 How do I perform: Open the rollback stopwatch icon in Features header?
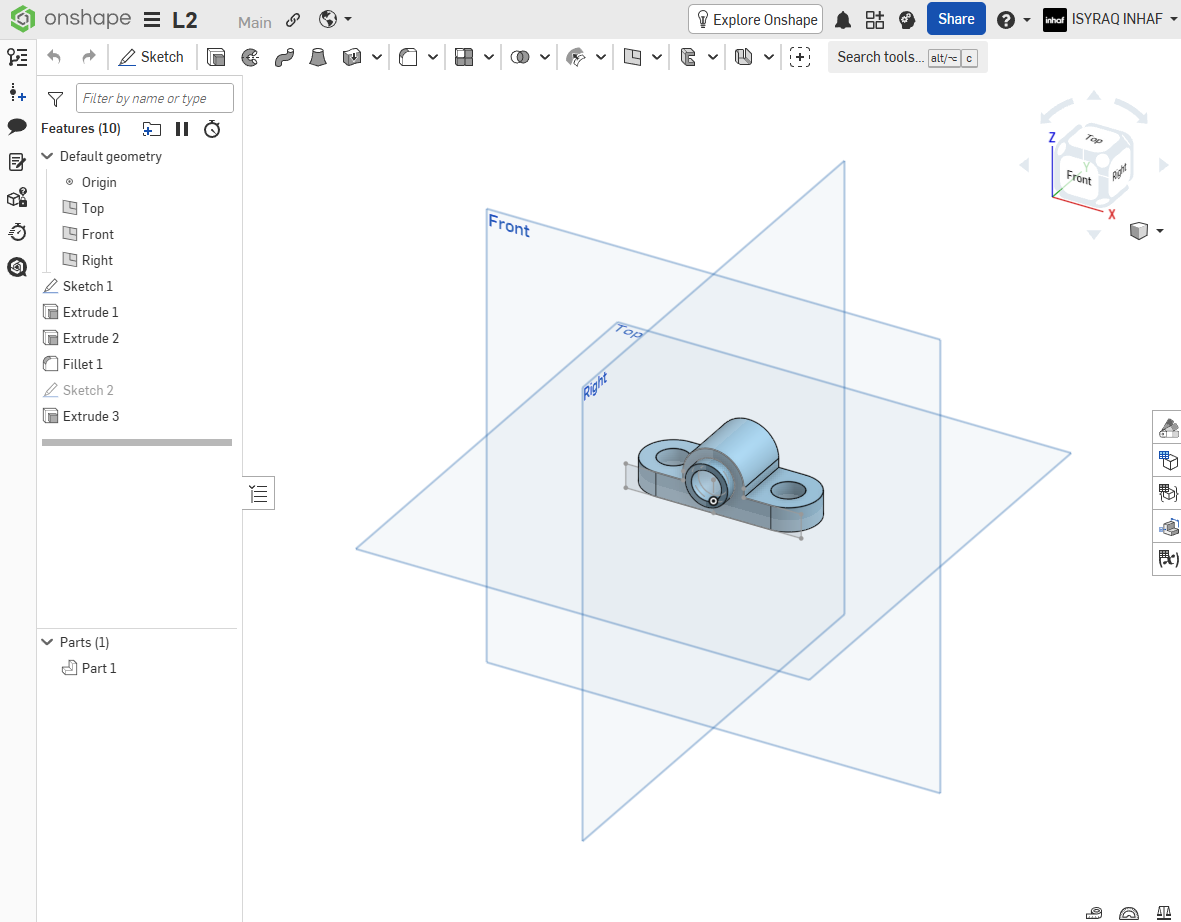[x=212, y=129]
